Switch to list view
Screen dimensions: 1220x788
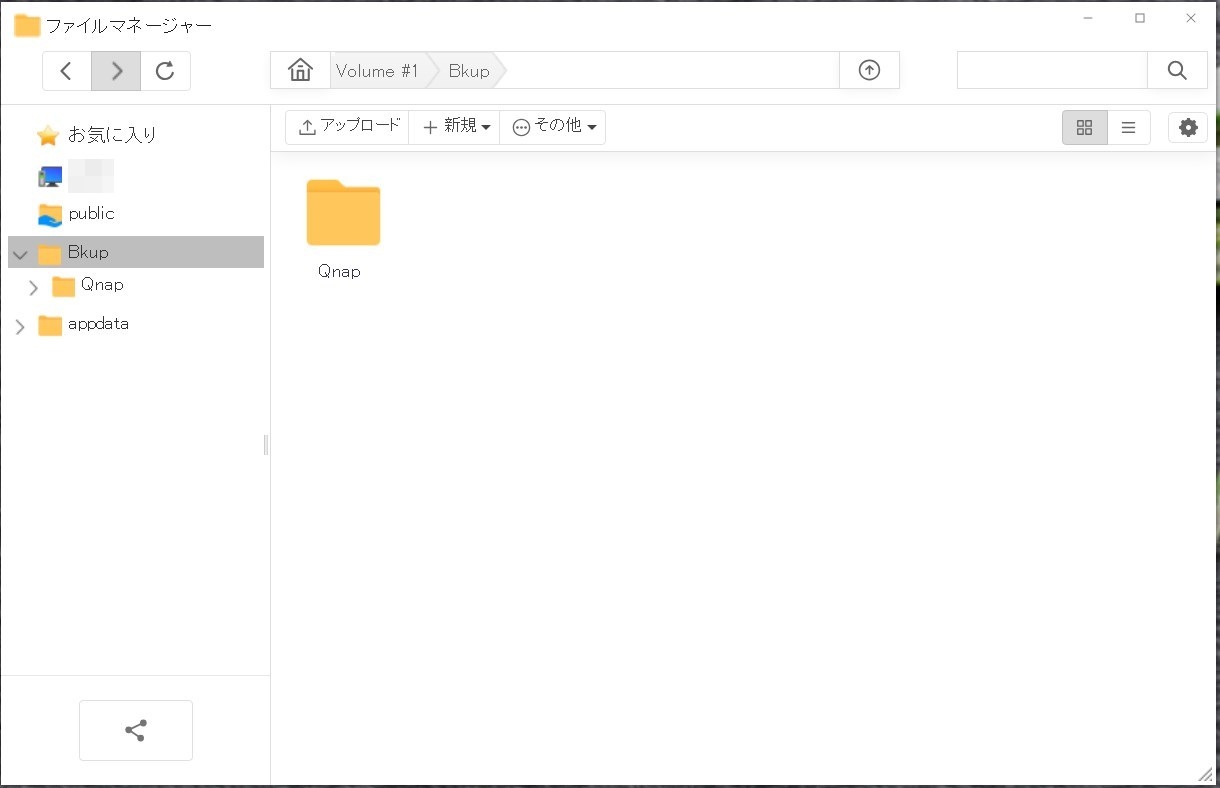click(1128, 128)
